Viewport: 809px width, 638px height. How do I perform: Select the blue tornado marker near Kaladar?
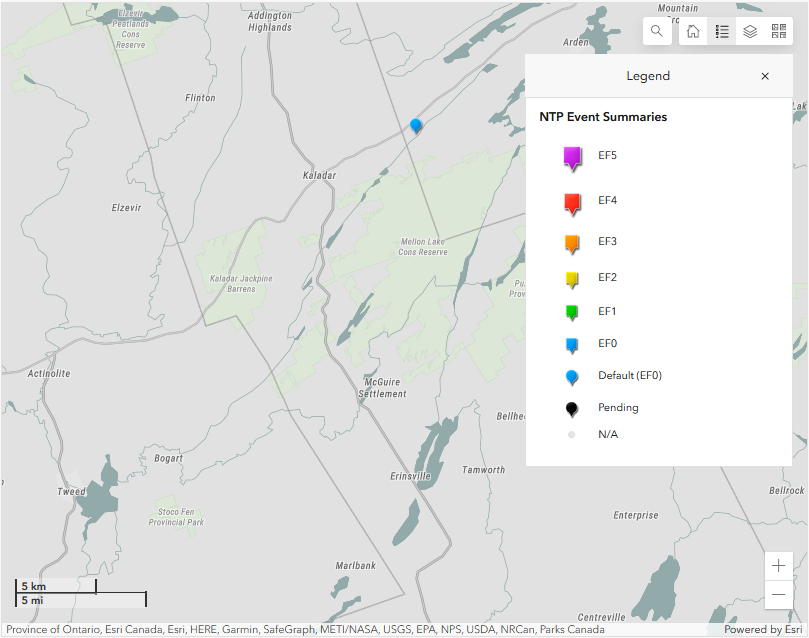[x=416, y=125]
